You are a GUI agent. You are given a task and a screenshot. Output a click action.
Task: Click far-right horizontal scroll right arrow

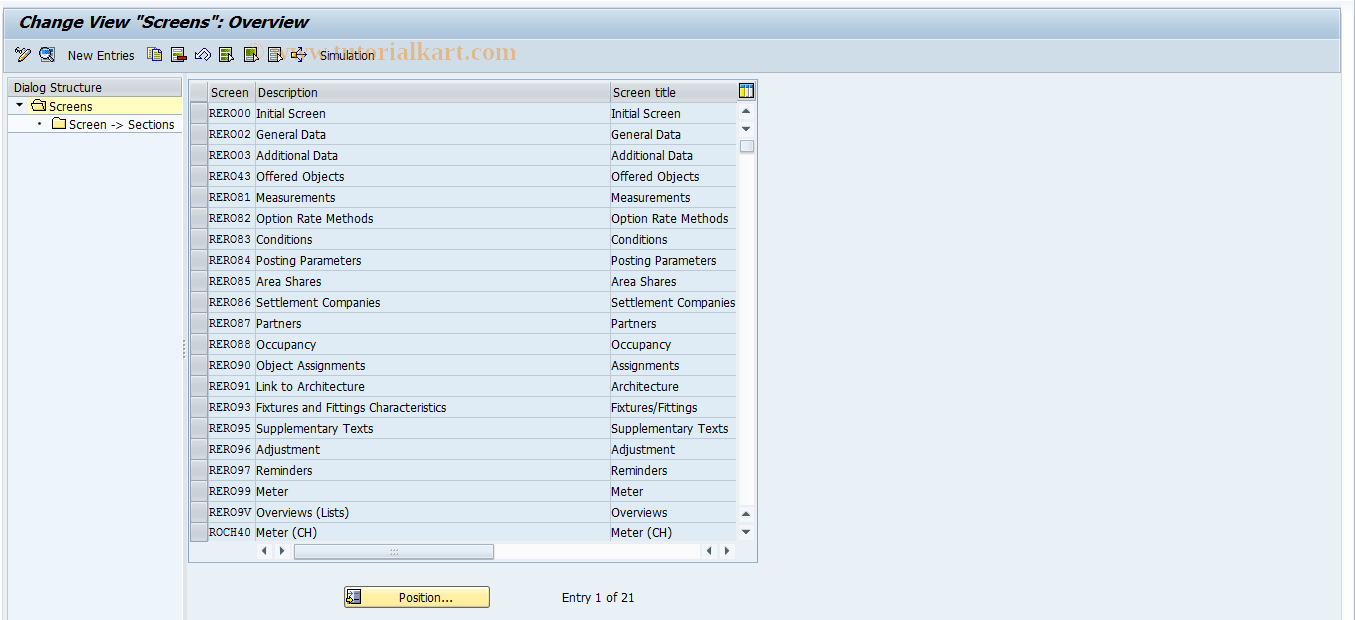coord(727,551)
